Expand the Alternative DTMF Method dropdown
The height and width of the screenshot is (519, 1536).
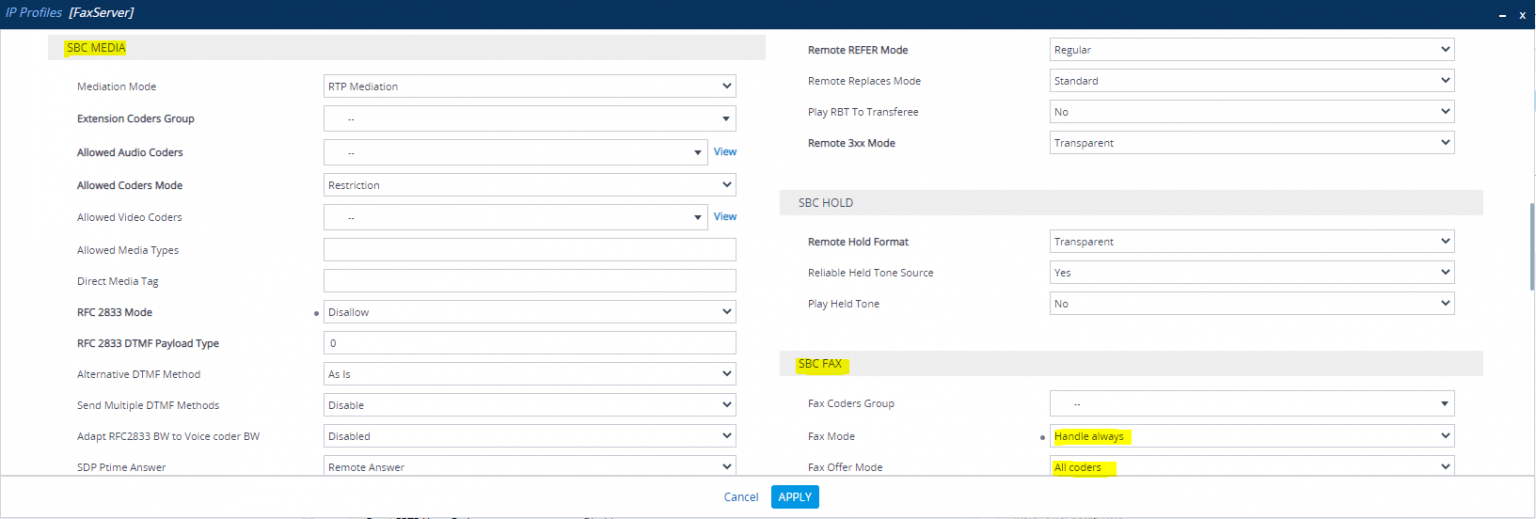(529, 374)
